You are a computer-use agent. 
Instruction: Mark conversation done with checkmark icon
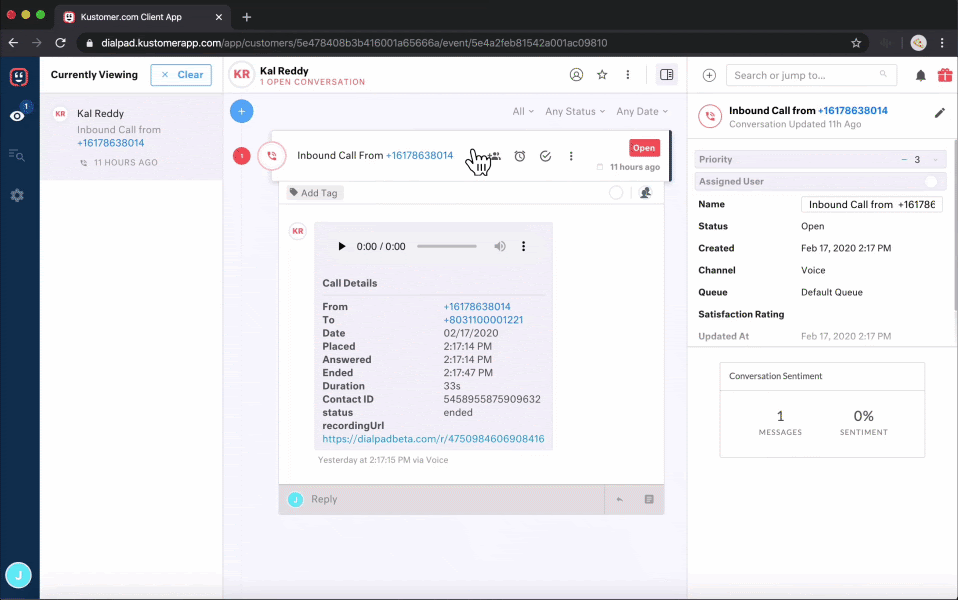(546, 156)
